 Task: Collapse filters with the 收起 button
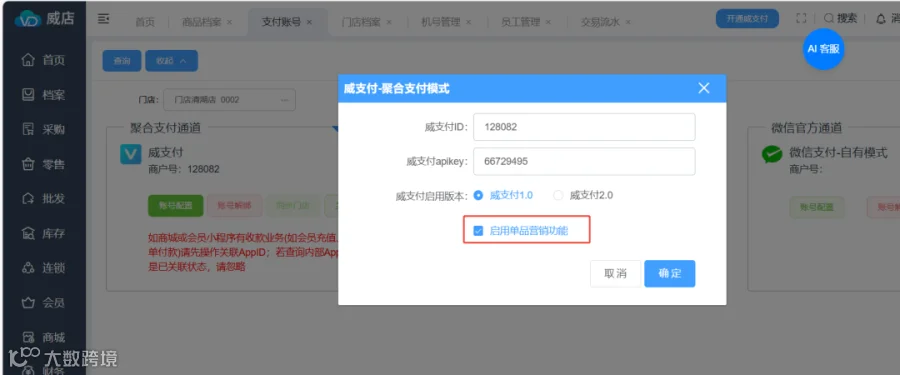172,61
